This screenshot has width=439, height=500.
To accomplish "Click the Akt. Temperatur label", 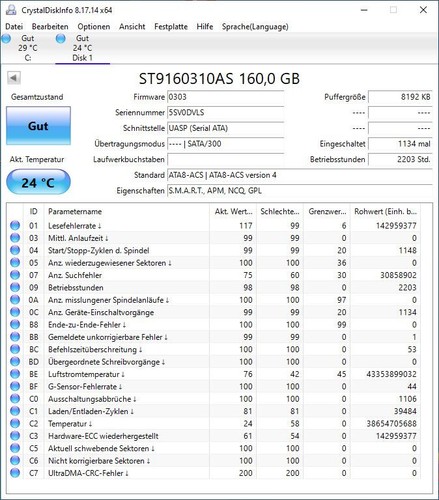I will pyautogui.click(x=37, y=159).
